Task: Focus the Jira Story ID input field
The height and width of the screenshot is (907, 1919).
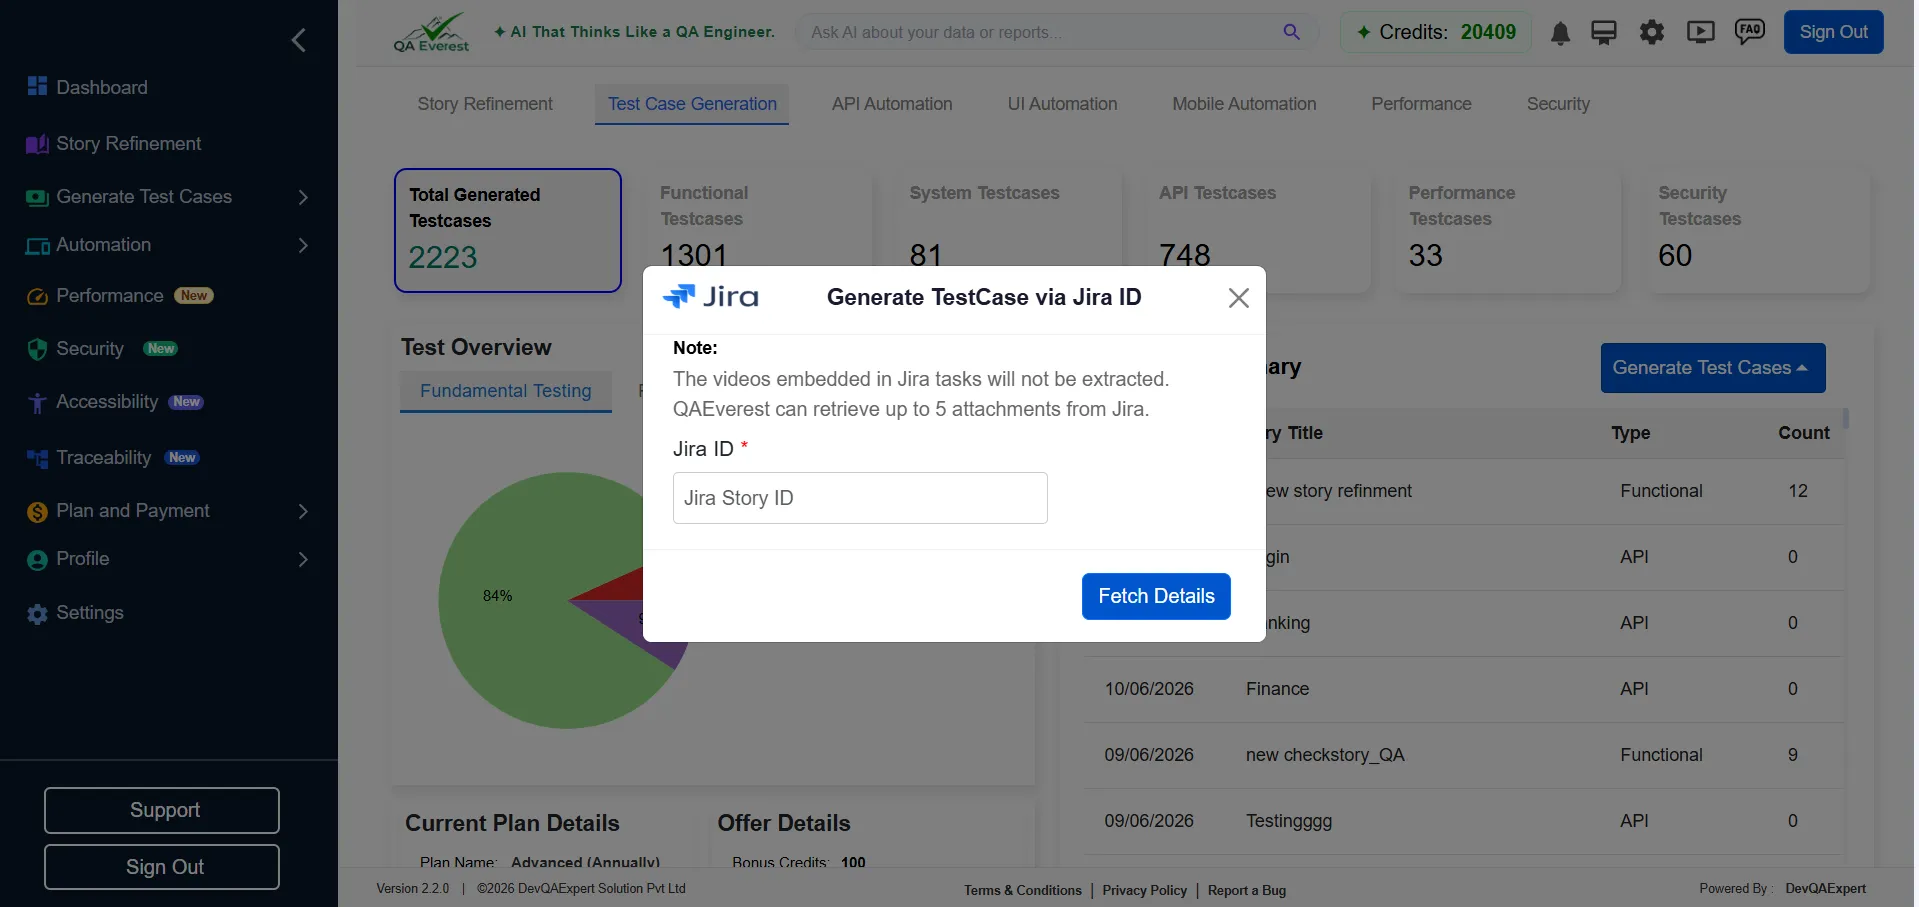Action: tap(860, 498)
